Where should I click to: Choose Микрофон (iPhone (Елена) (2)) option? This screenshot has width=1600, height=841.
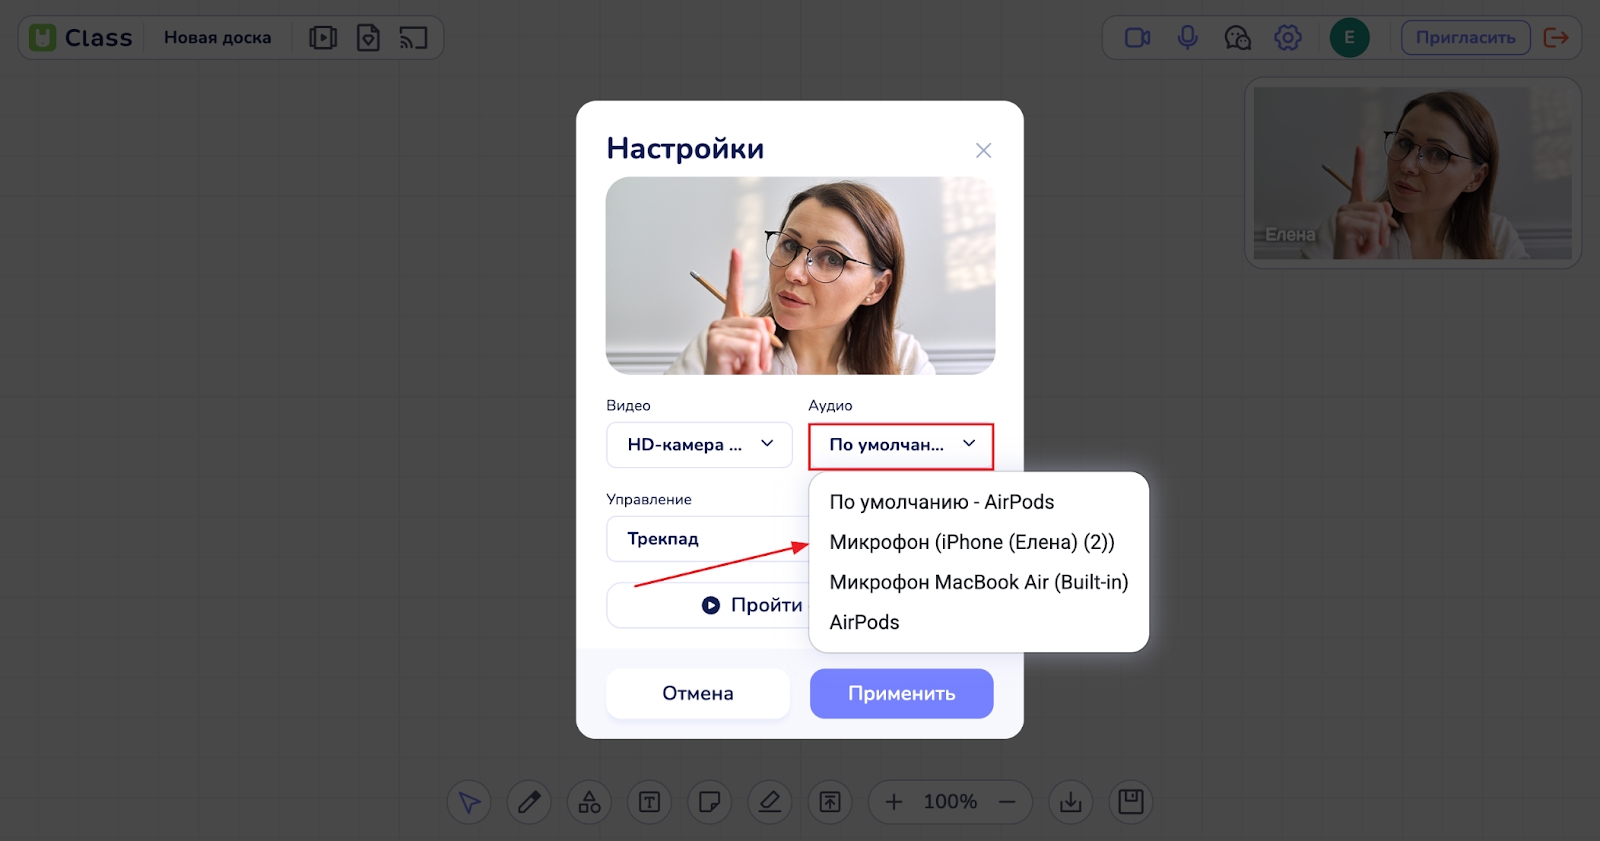971,542
